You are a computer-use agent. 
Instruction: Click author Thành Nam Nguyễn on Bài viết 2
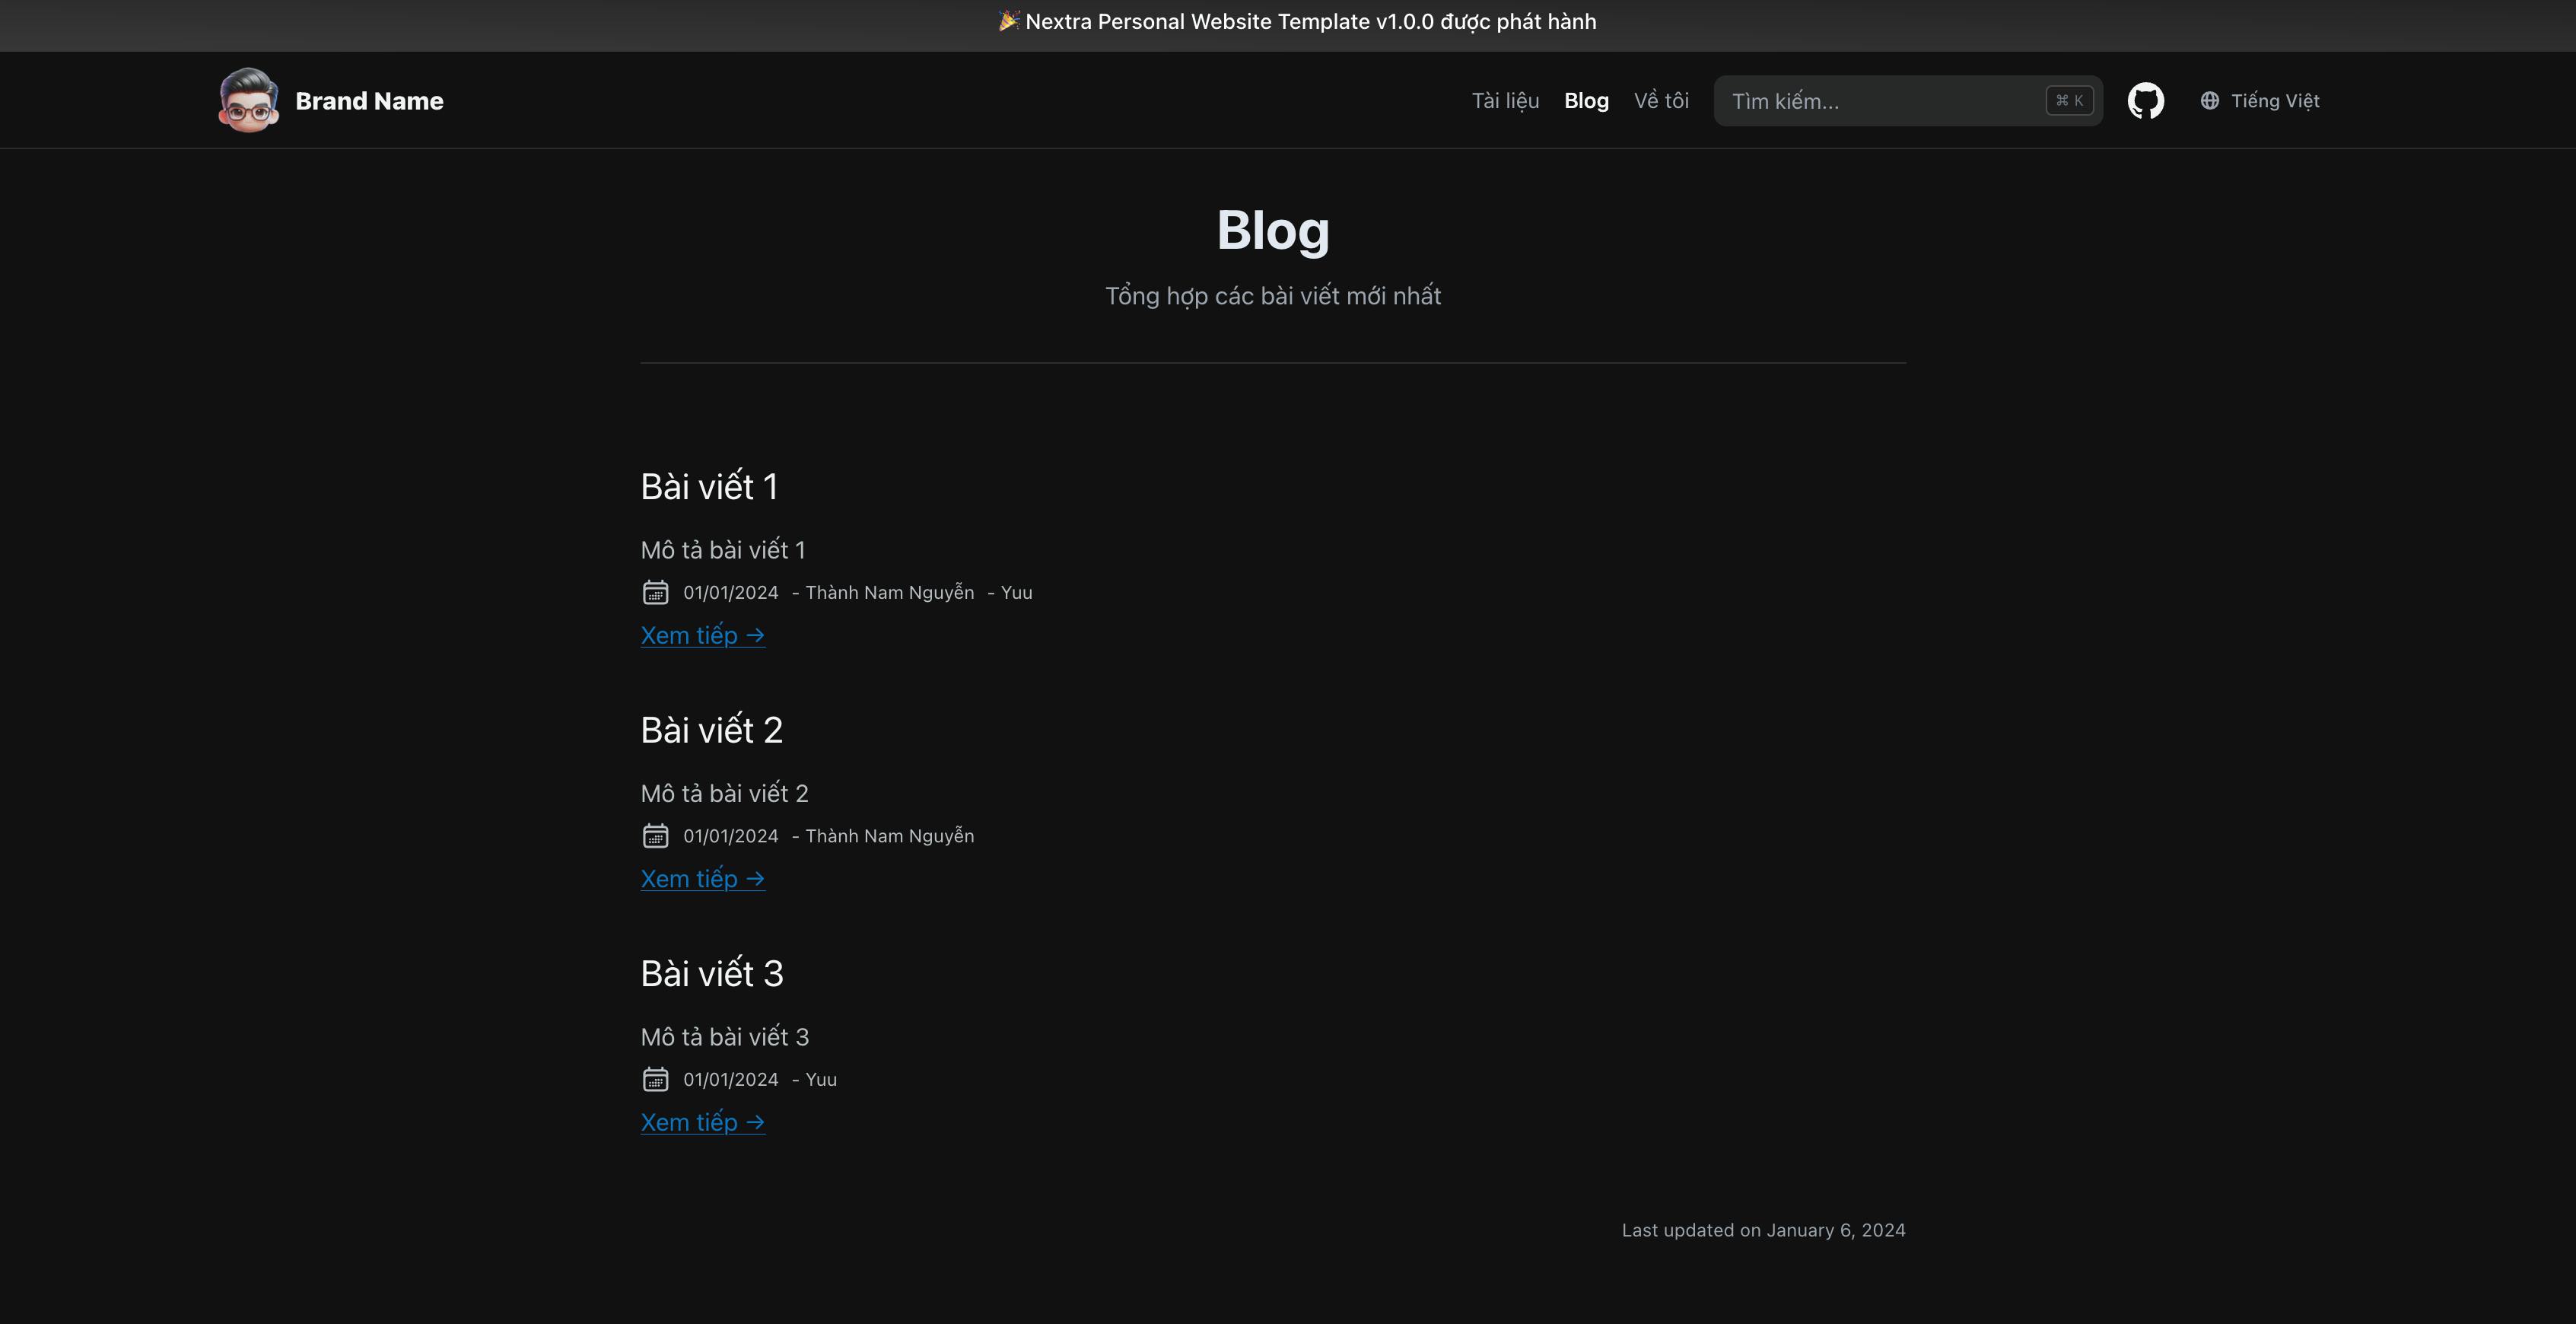click(889, 836)
